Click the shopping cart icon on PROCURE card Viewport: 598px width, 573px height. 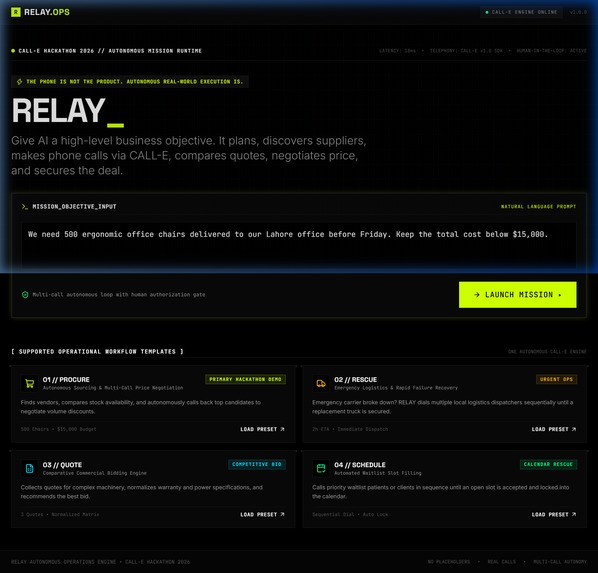(x=29, y=383)
